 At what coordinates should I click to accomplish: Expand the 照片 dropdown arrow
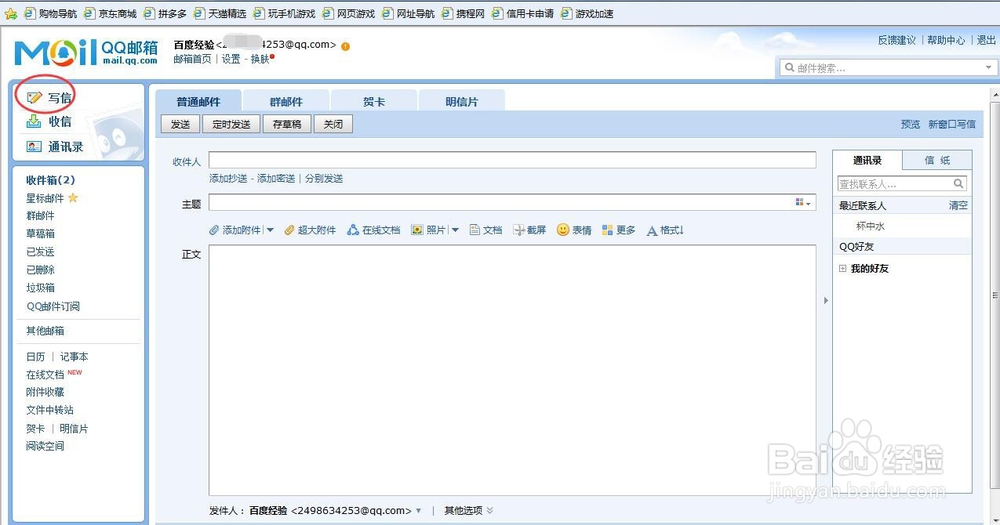(455, 230)
